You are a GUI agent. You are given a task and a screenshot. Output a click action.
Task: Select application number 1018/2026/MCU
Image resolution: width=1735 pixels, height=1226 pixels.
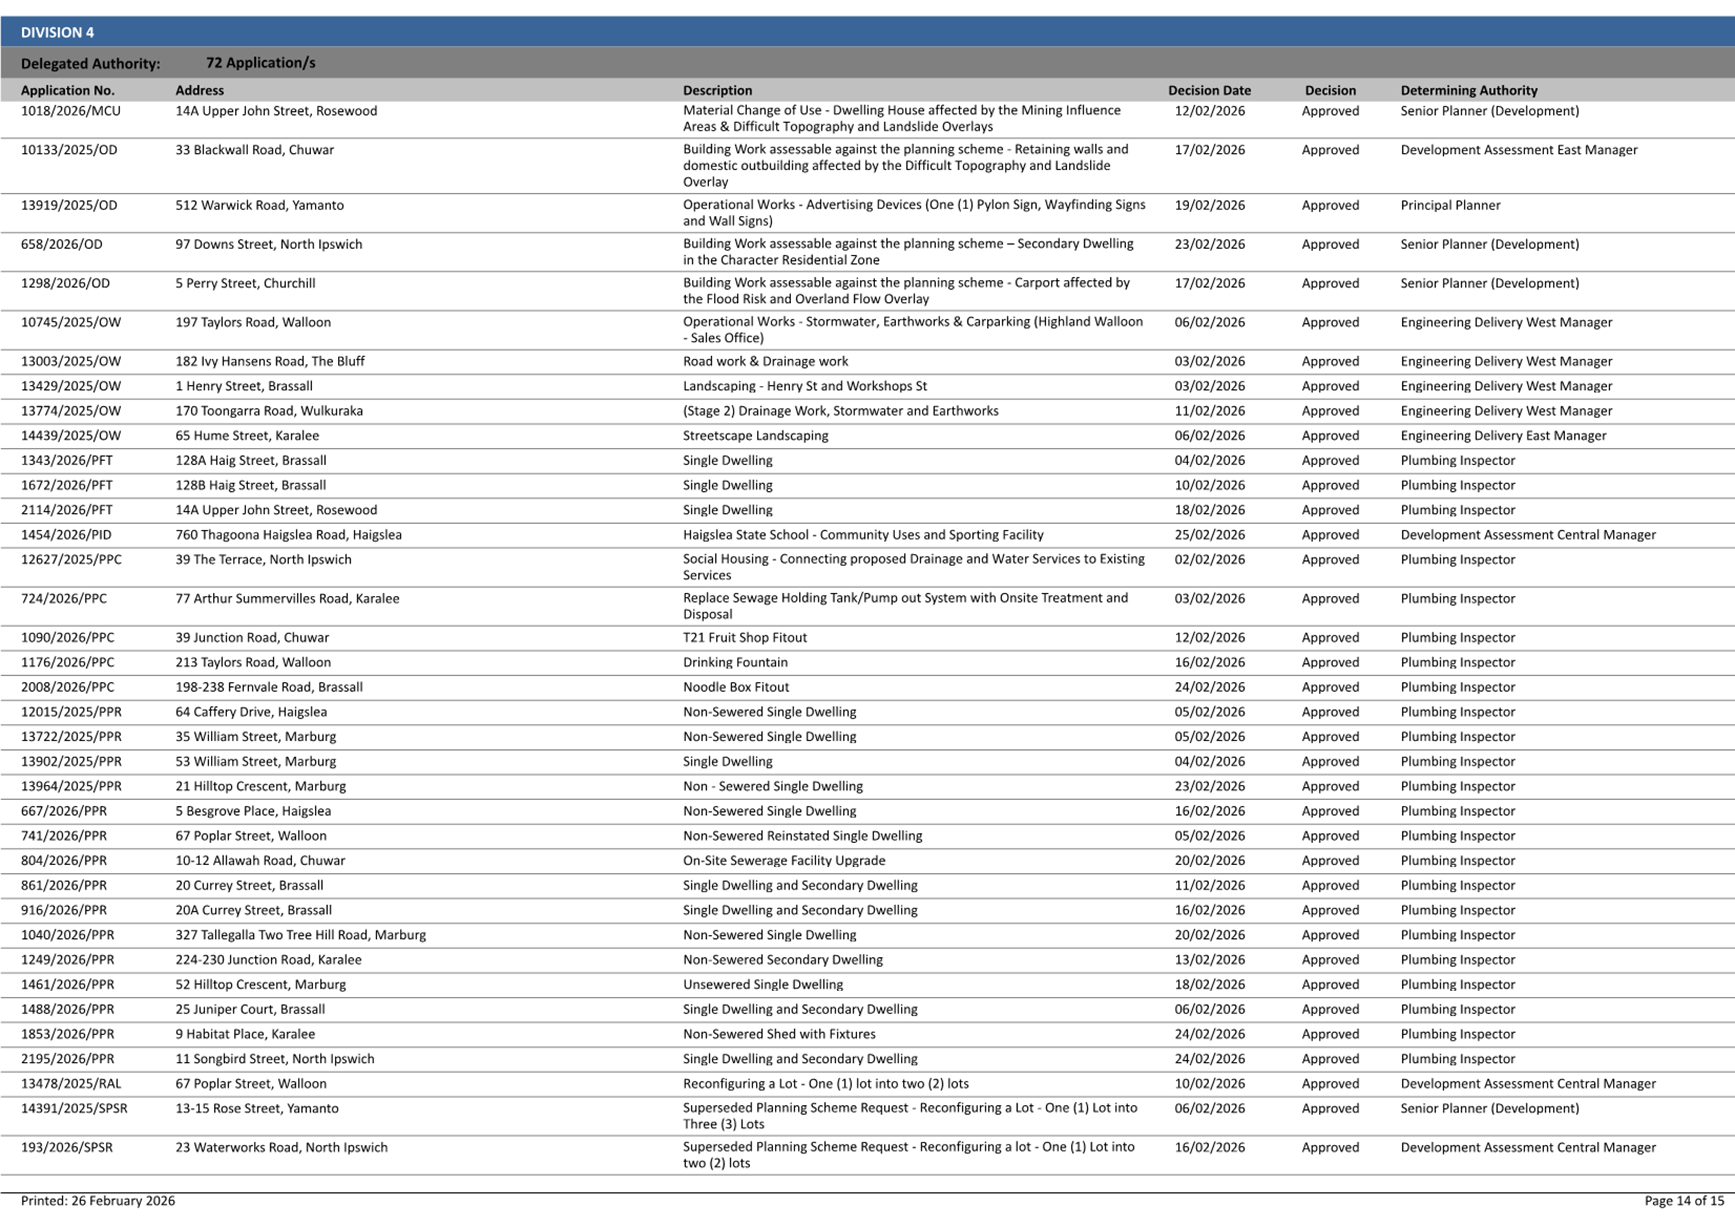pos(70,111)
